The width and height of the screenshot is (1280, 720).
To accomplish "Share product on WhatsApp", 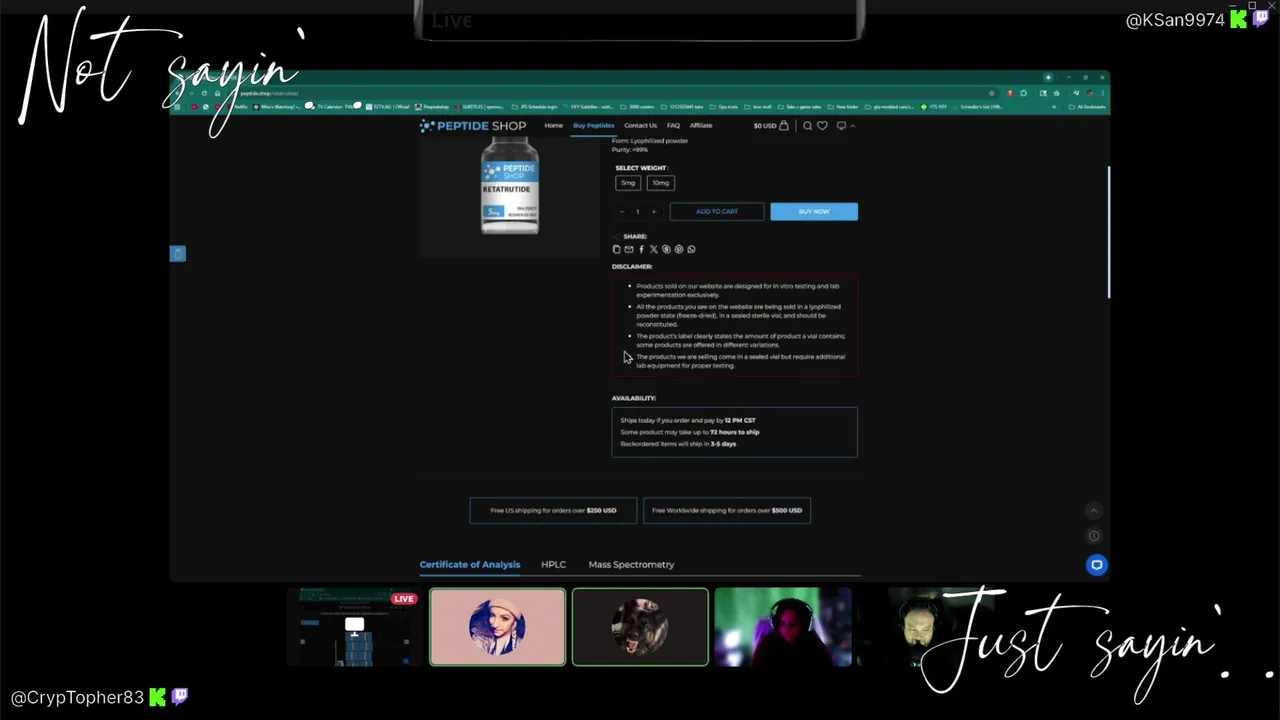I will [x=691, y=249].
